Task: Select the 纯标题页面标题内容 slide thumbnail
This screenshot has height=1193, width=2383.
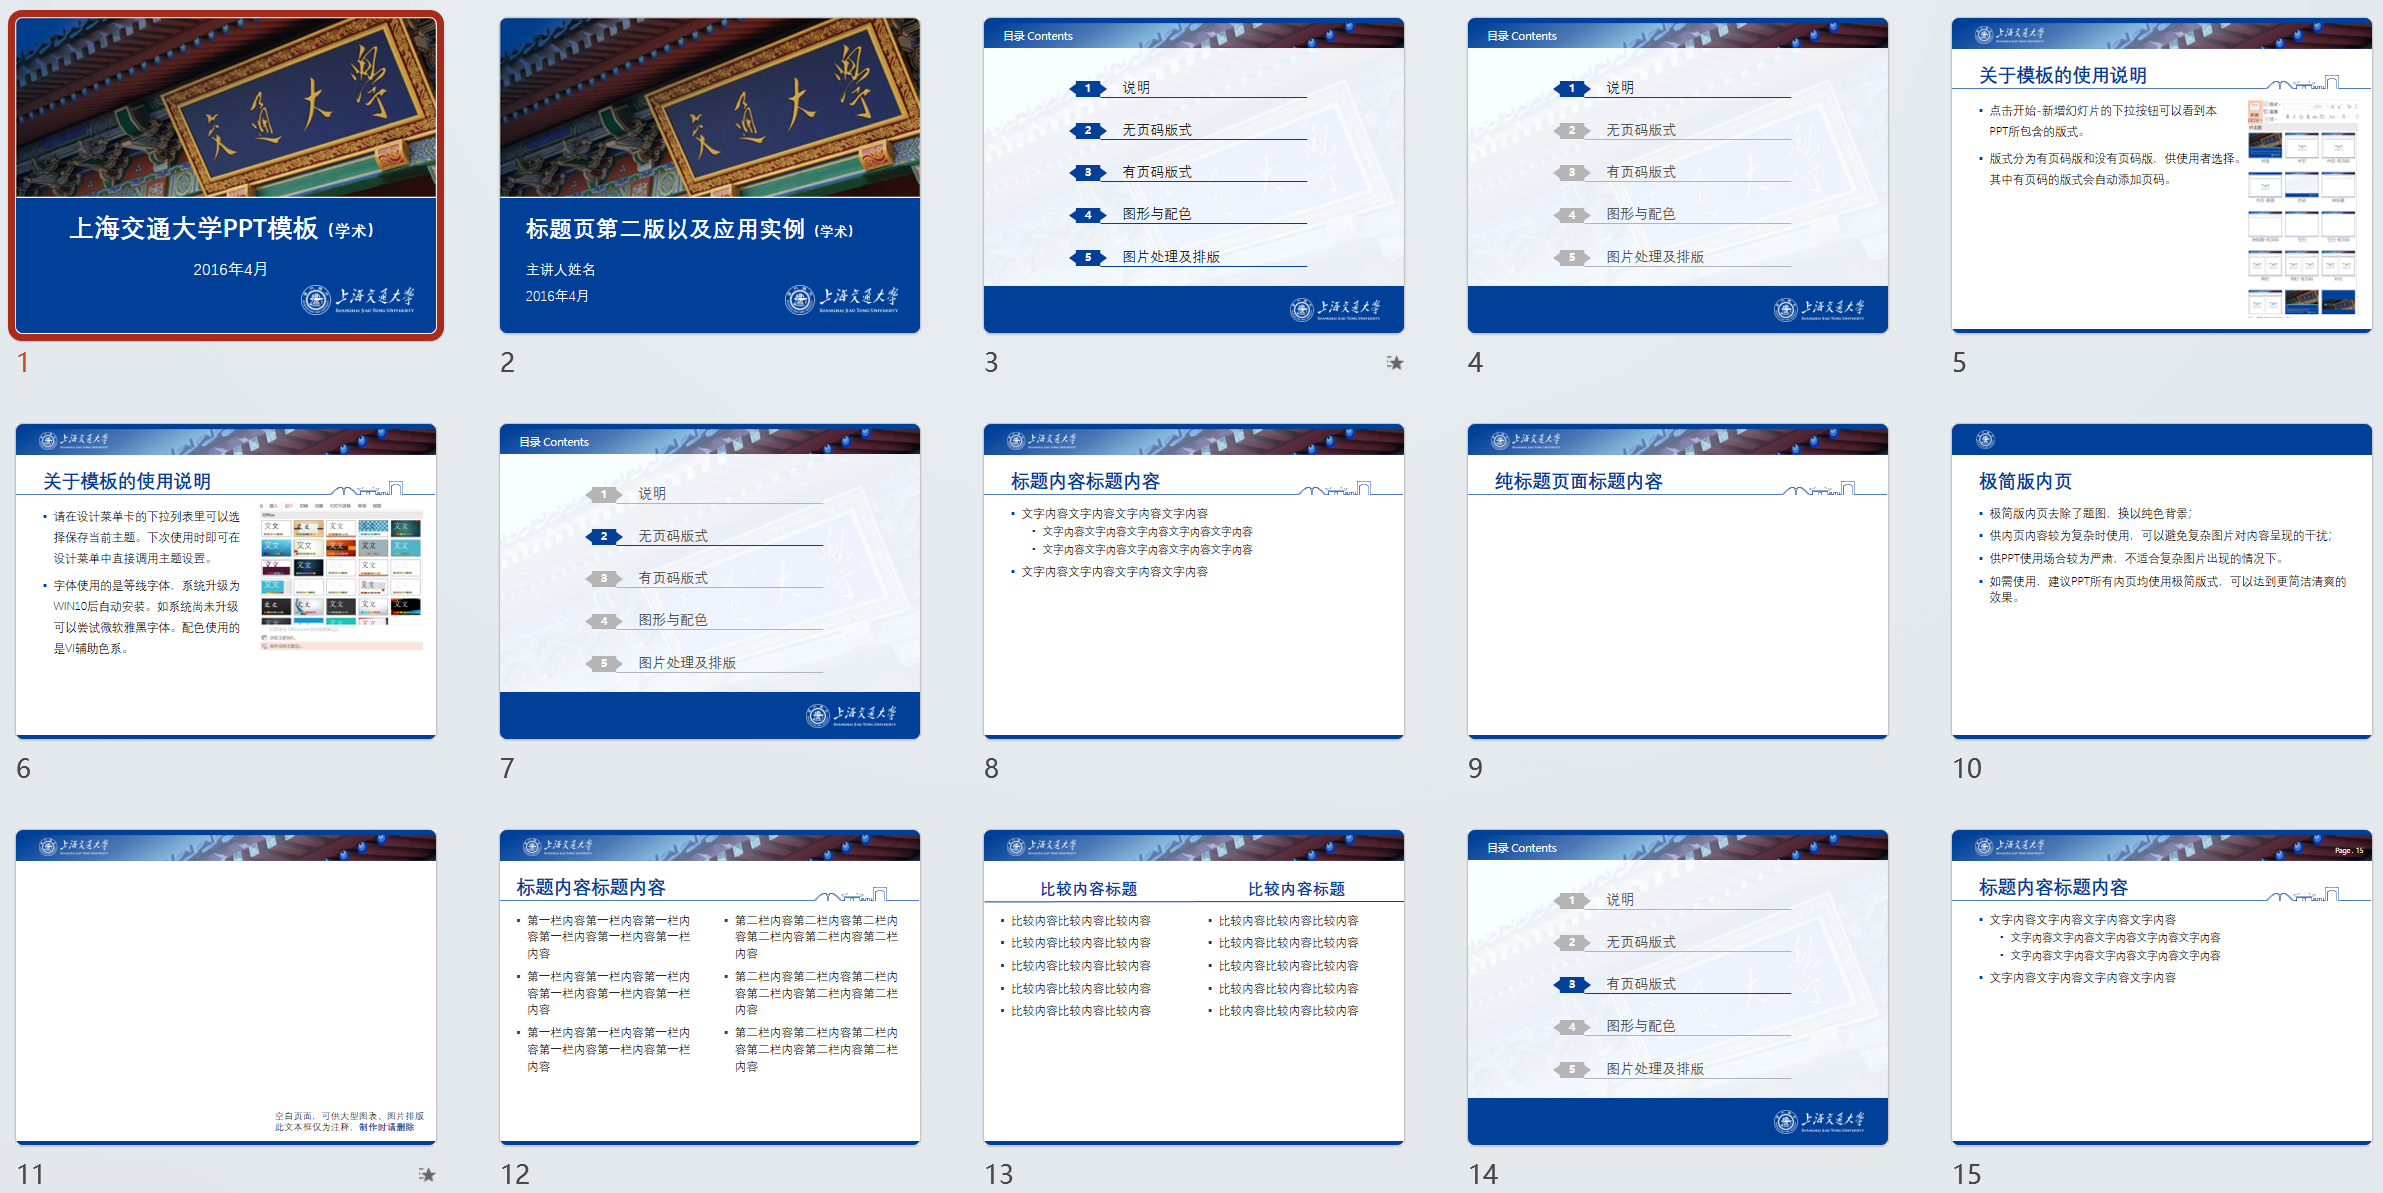Action: tap(1678, 581)
